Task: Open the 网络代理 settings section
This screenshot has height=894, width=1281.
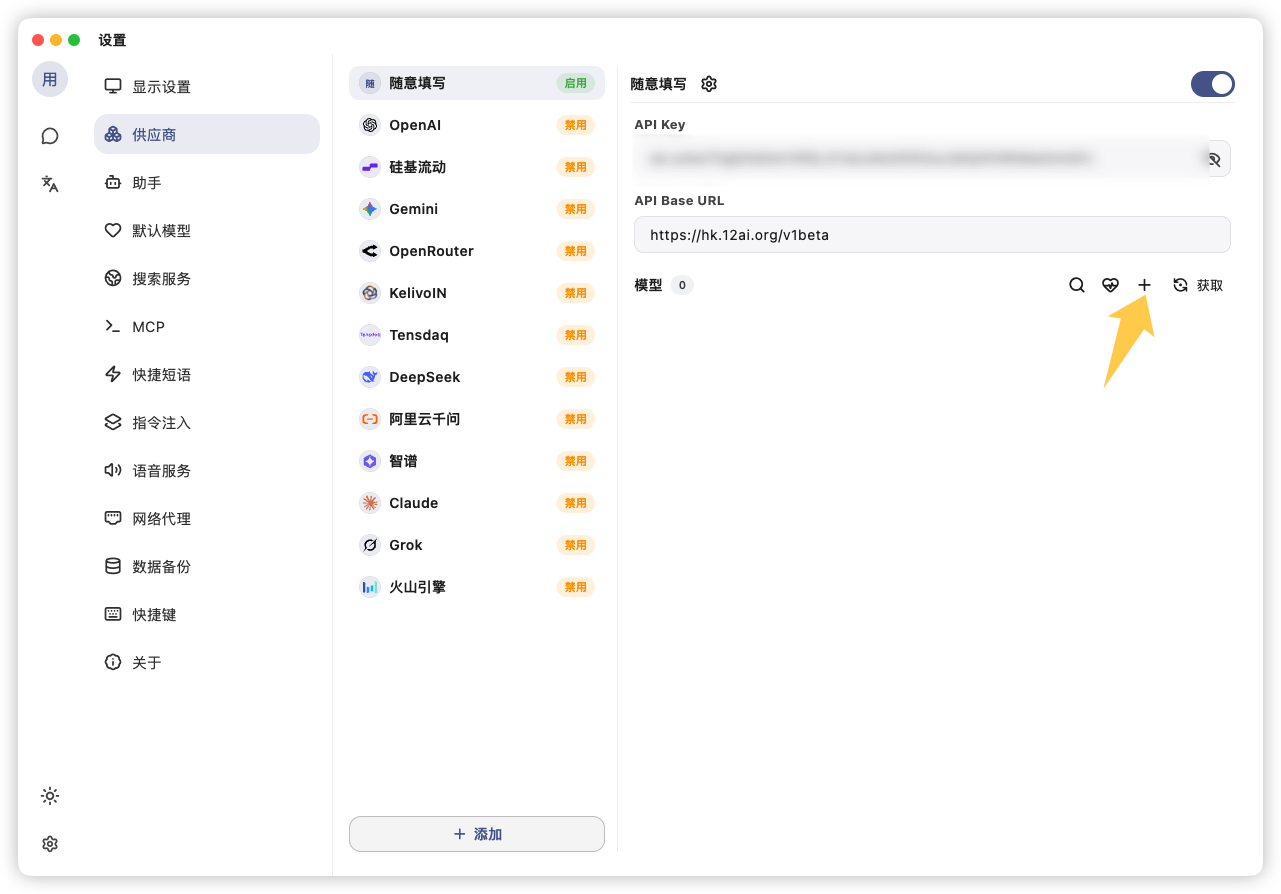Action: [160, 518]
